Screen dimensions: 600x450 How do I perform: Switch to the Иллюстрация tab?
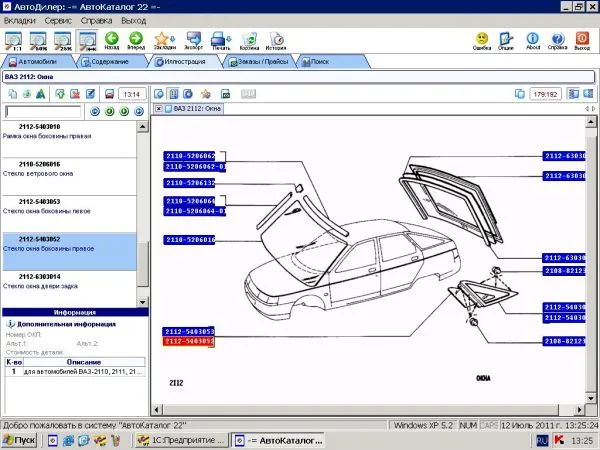tap(184, 62)
